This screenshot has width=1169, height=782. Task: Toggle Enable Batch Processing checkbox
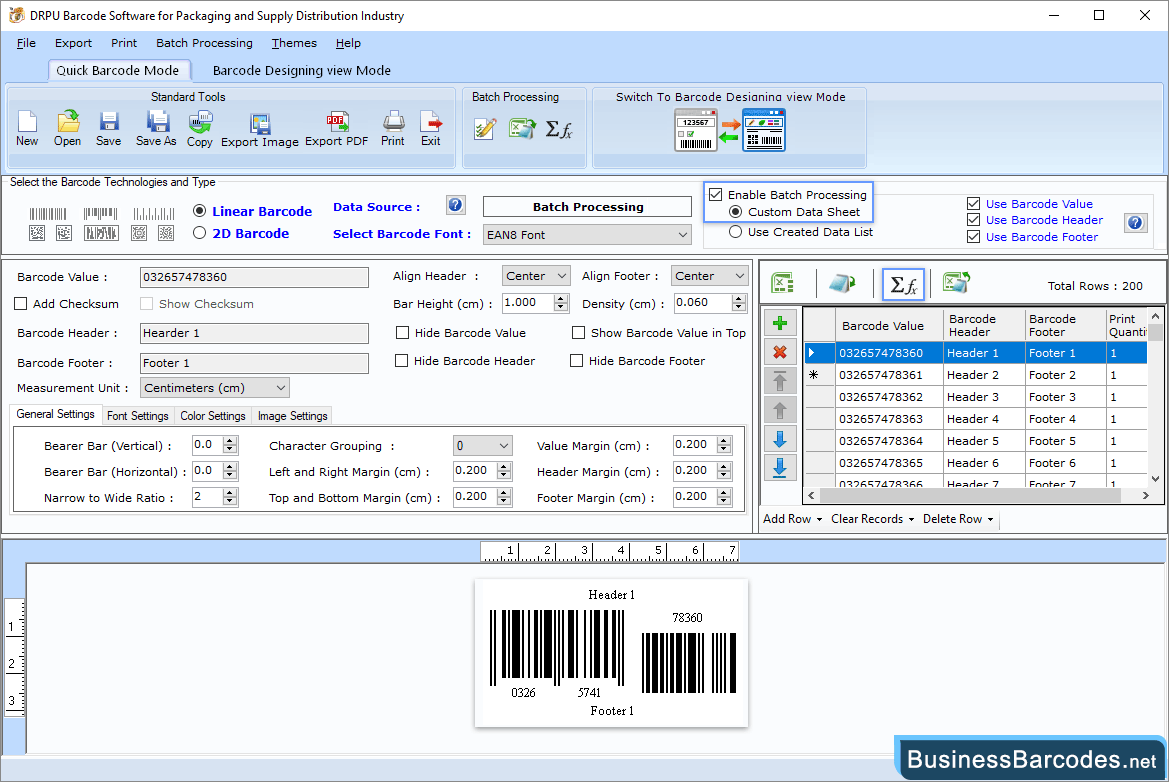(716, 195)
